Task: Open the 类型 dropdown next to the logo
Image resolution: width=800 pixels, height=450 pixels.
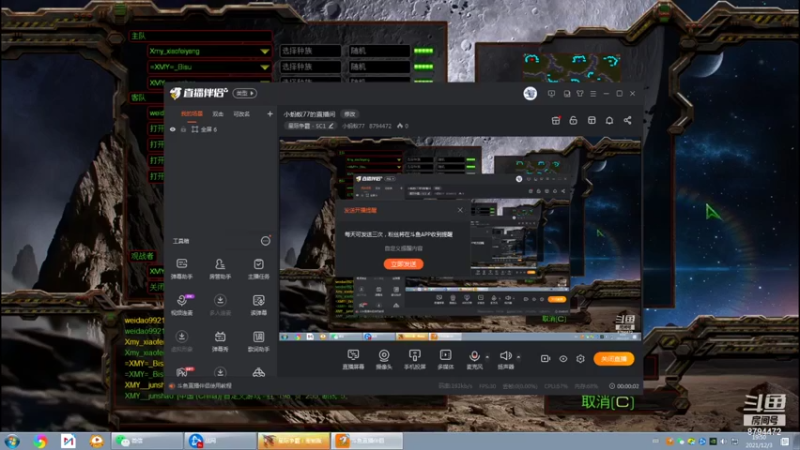Action: point(245,93)
